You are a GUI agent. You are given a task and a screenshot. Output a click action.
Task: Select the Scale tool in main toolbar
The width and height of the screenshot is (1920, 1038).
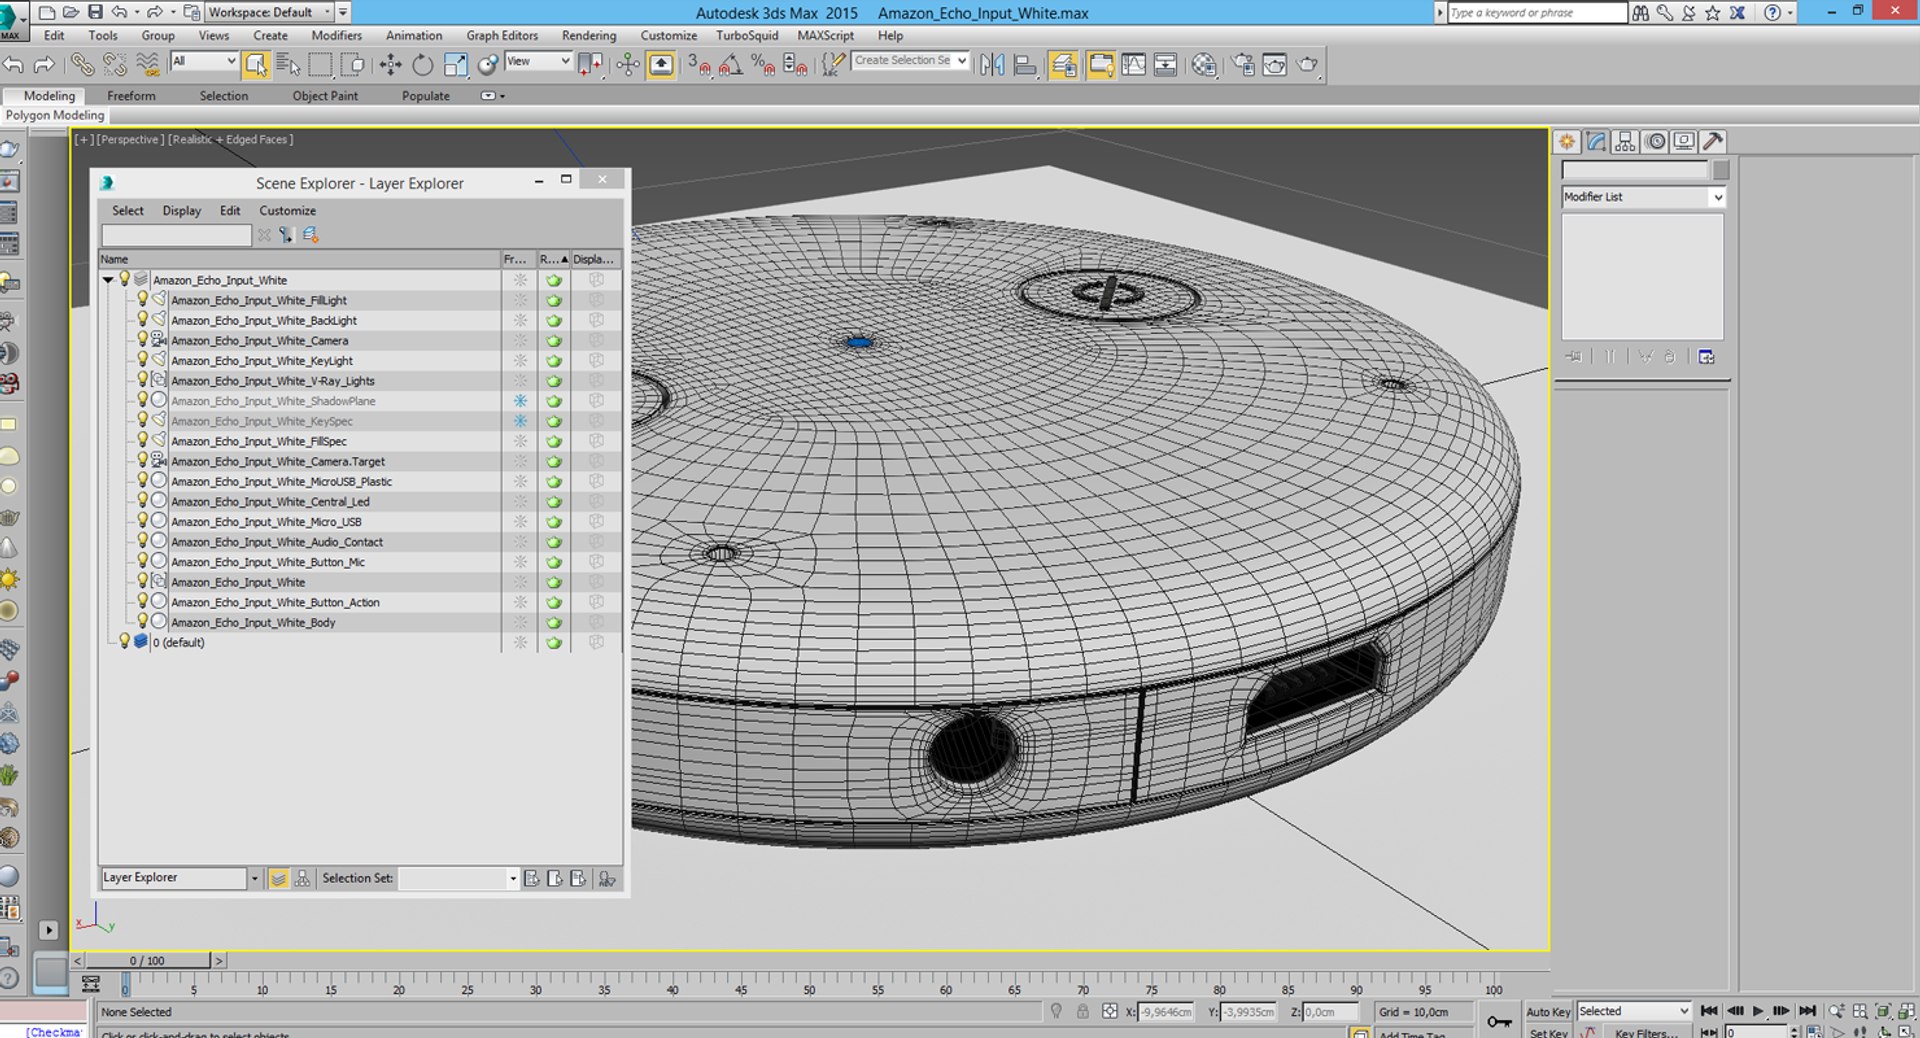point(456,65)
